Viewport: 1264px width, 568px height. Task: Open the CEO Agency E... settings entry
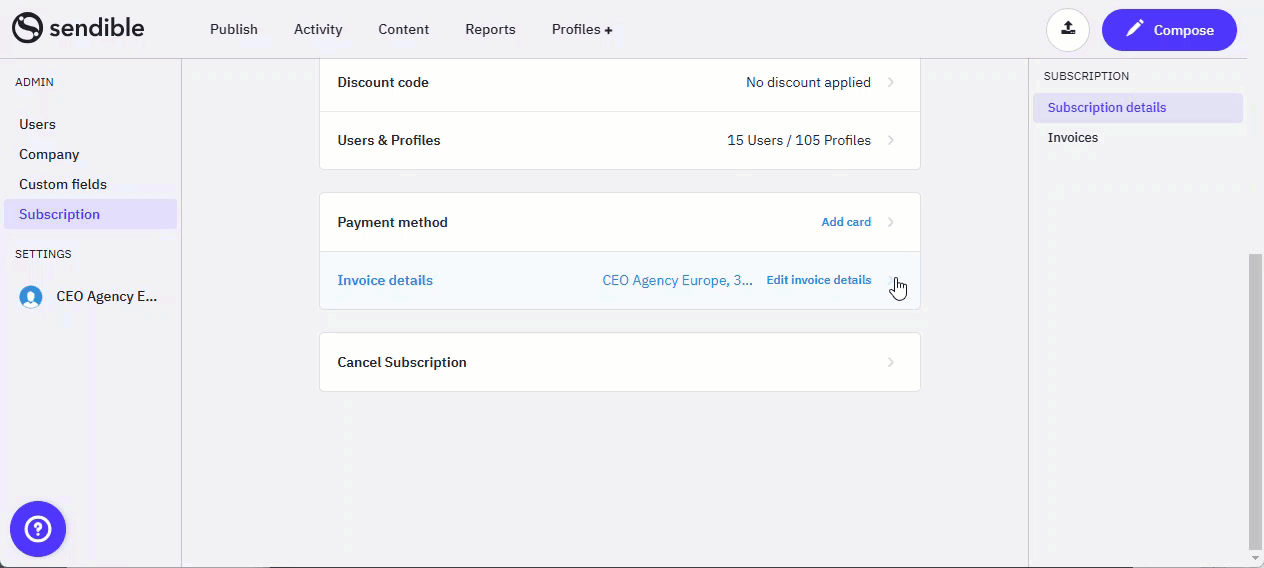point(90,297)
